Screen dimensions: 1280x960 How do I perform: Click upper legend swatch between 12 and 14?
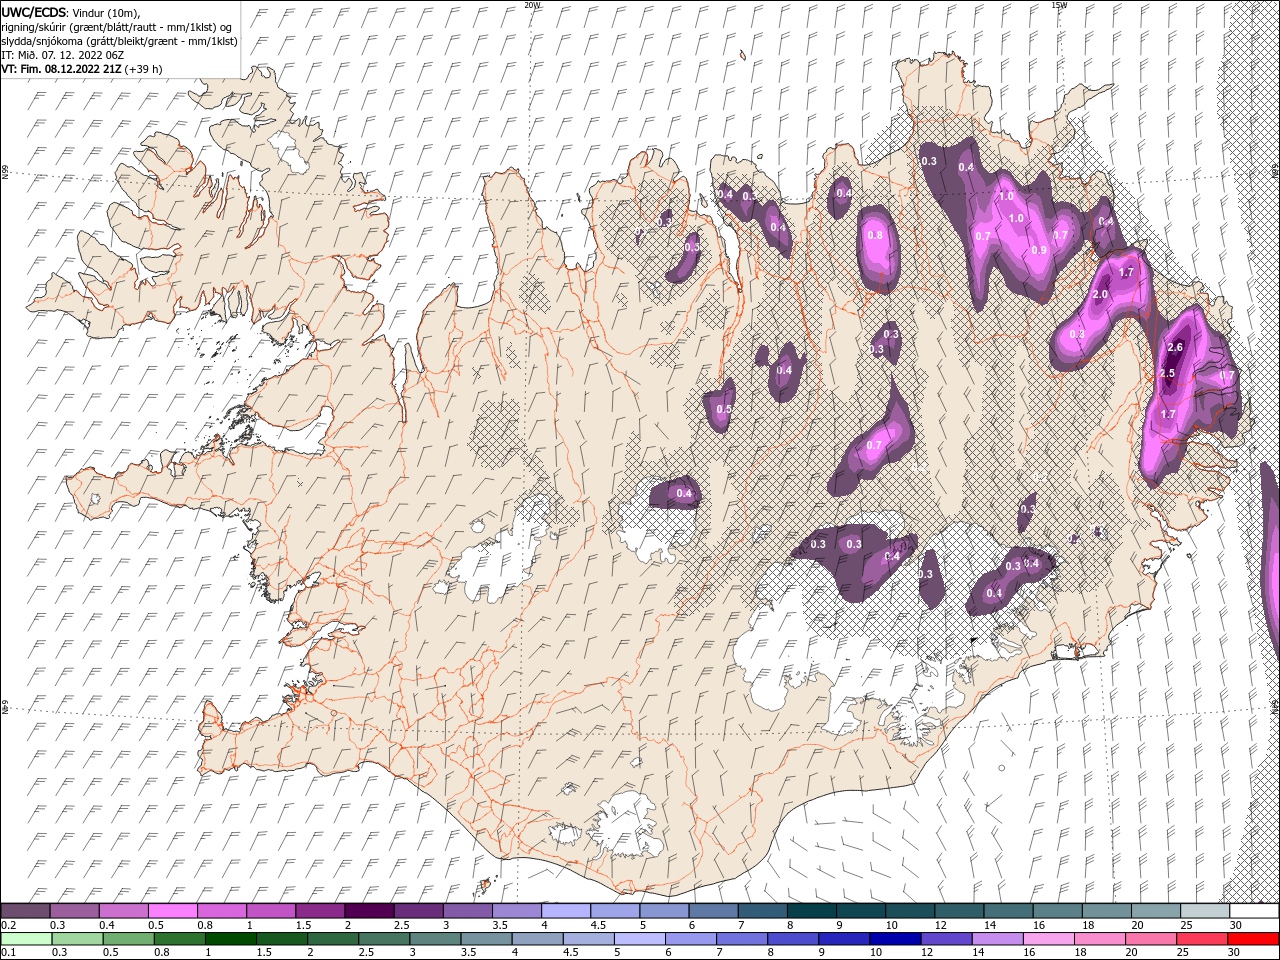[958, 911]
